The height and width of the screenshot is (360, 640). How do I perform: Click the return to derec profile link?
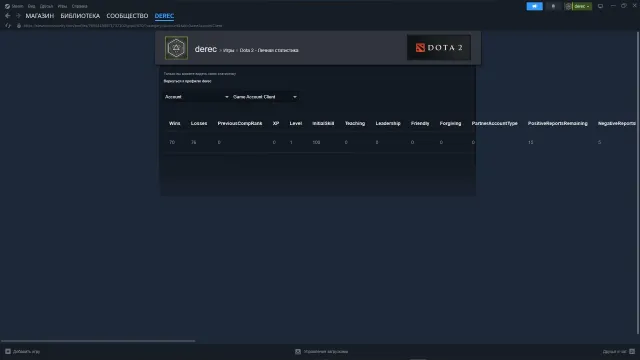click(x=187, y=81)
